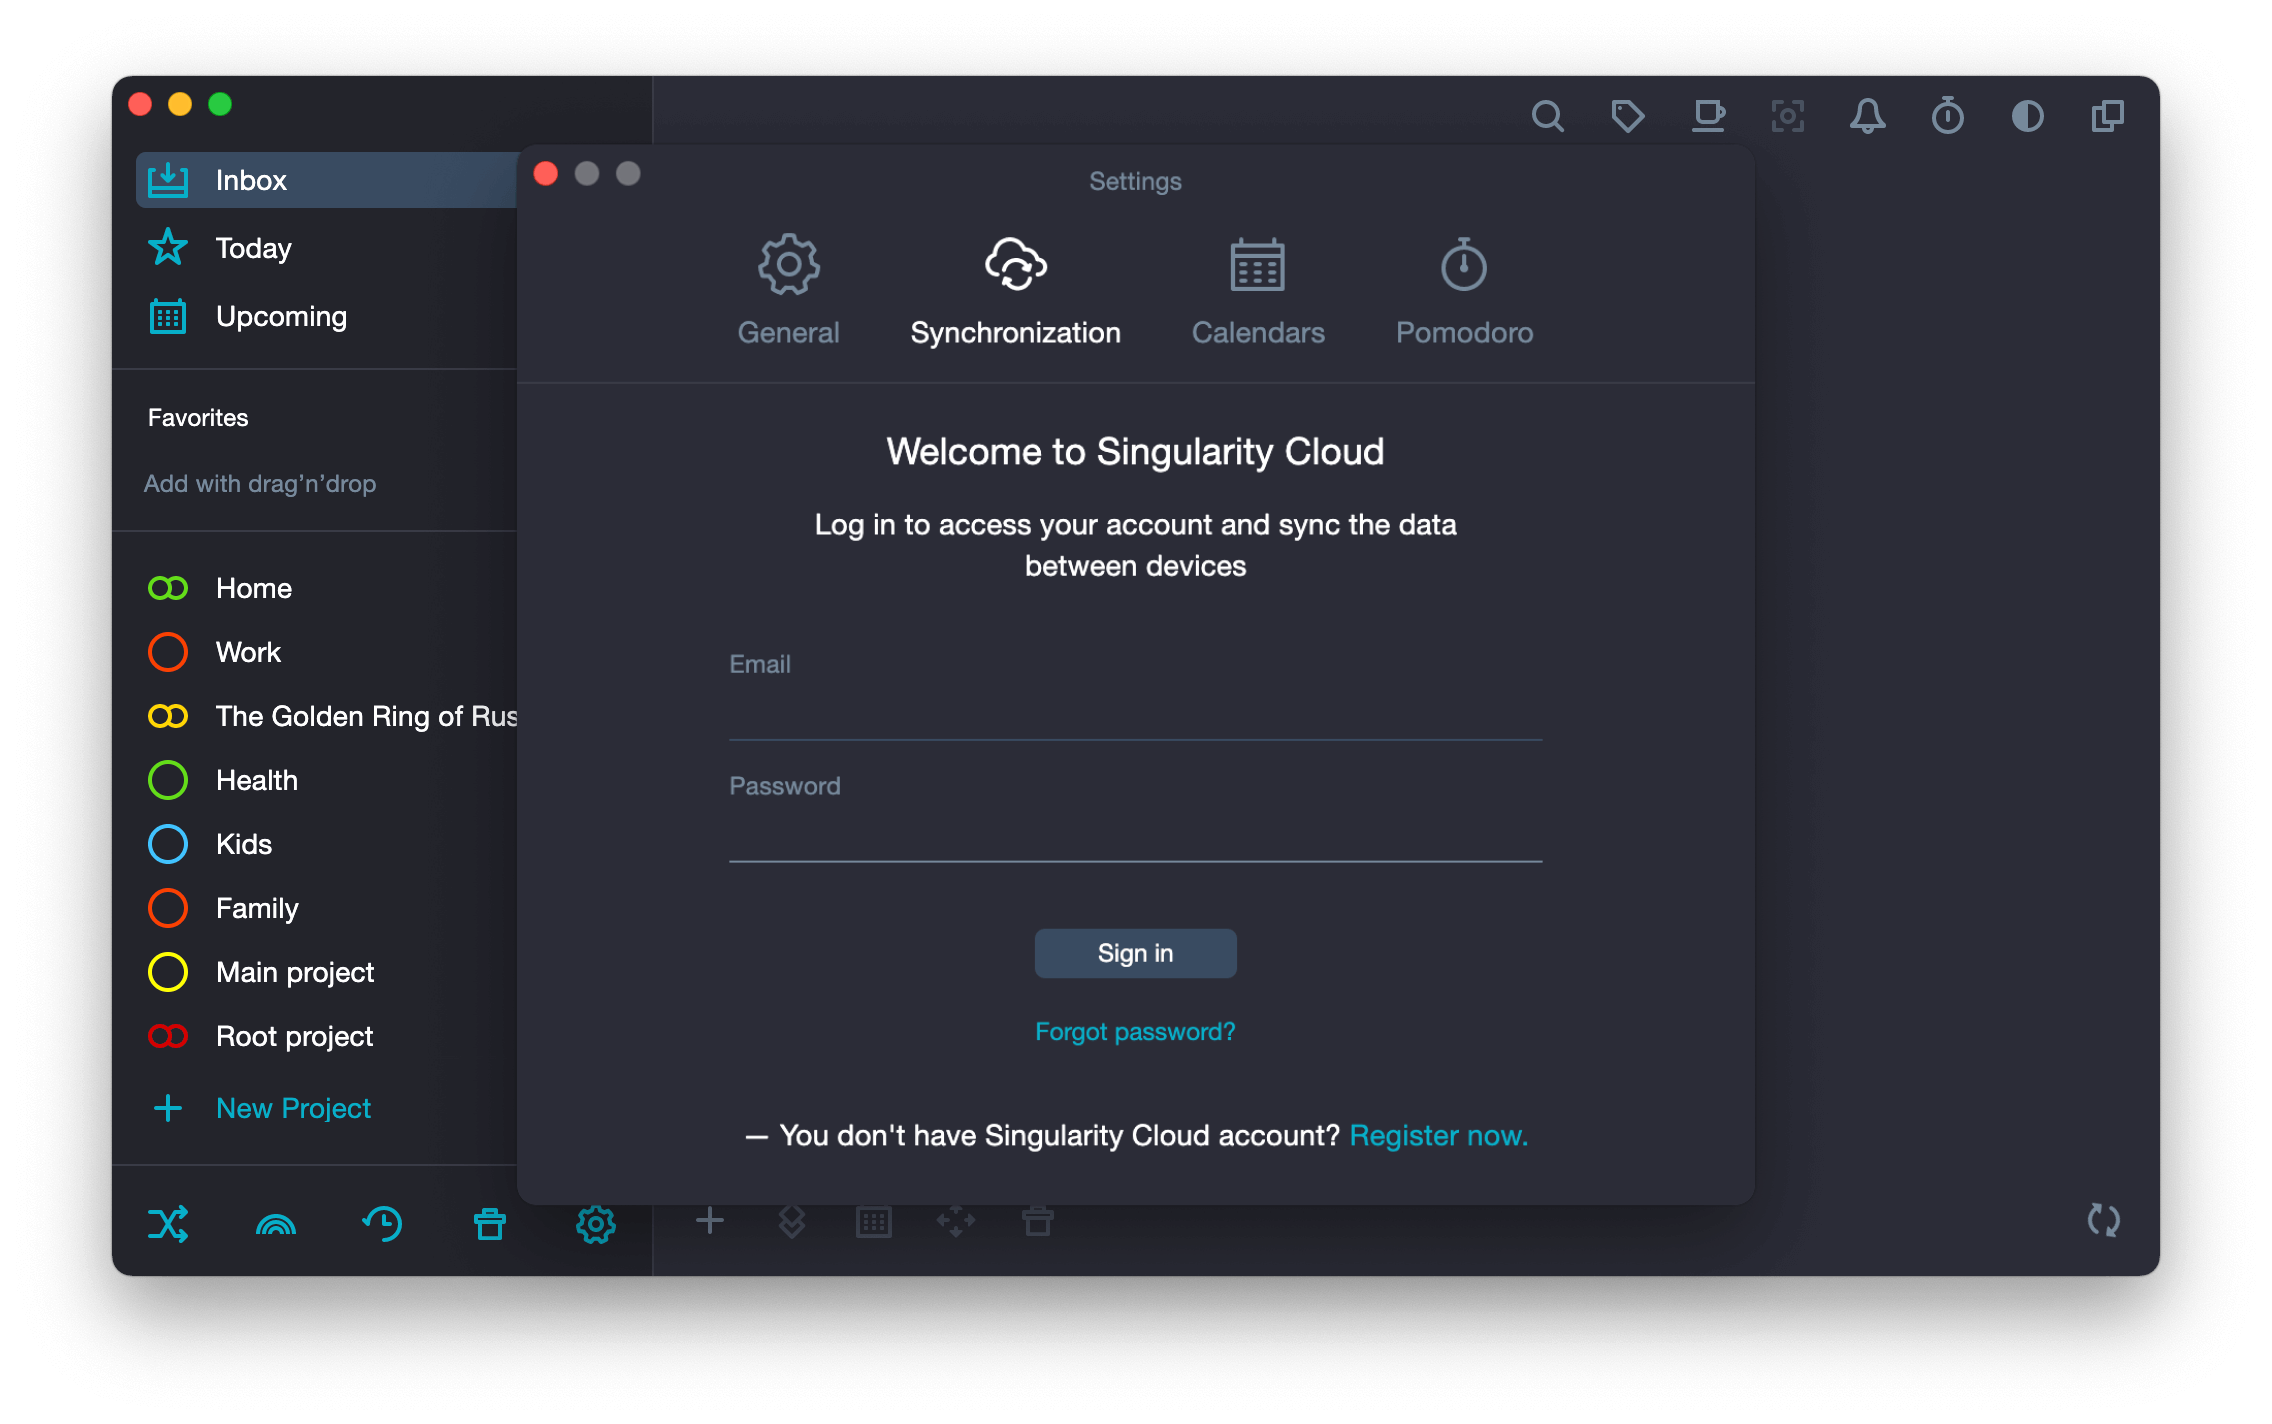The width and height of the screenshot is (2272, 1424).
Task: Click the sync arrows icon at bottom right
Action: pyautogui.click(x=2103, y=1220)
